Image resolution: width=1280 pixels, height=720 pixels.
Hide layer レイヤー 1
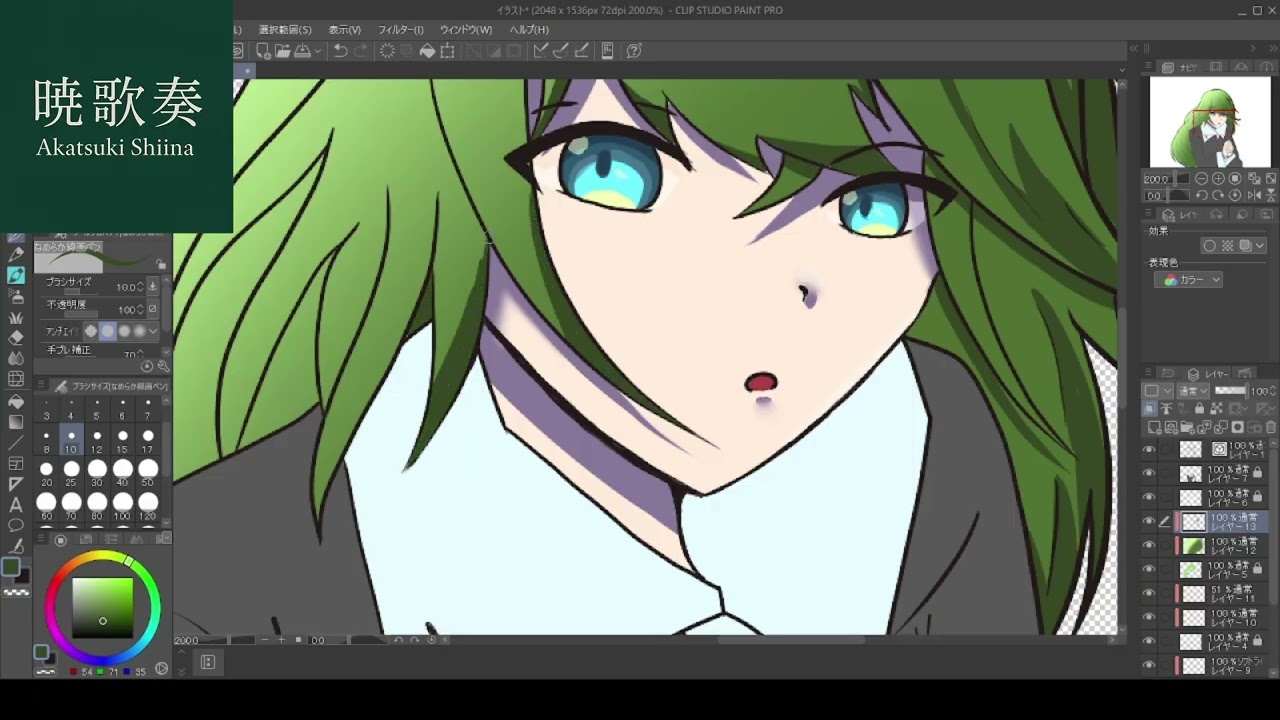tap(1149, 449)
